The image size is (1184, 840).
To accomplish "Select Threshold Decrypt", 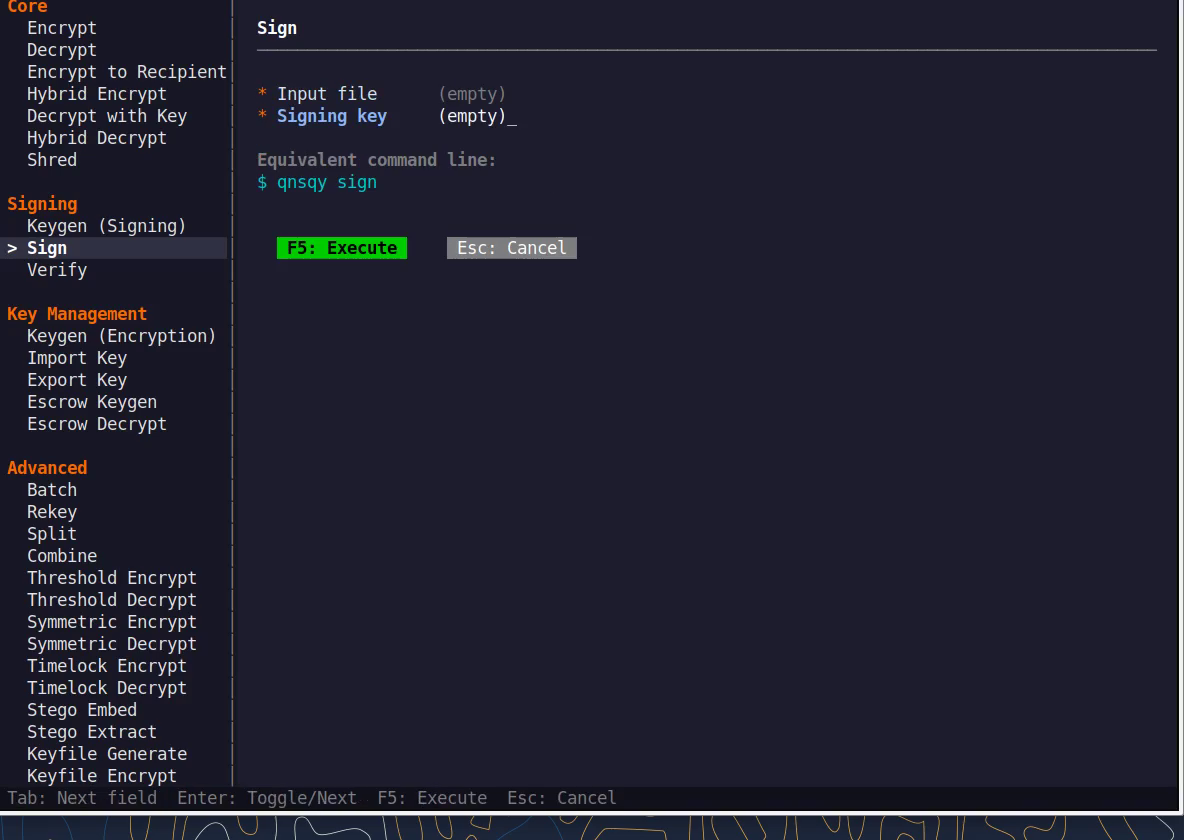I will click(112, 599).
